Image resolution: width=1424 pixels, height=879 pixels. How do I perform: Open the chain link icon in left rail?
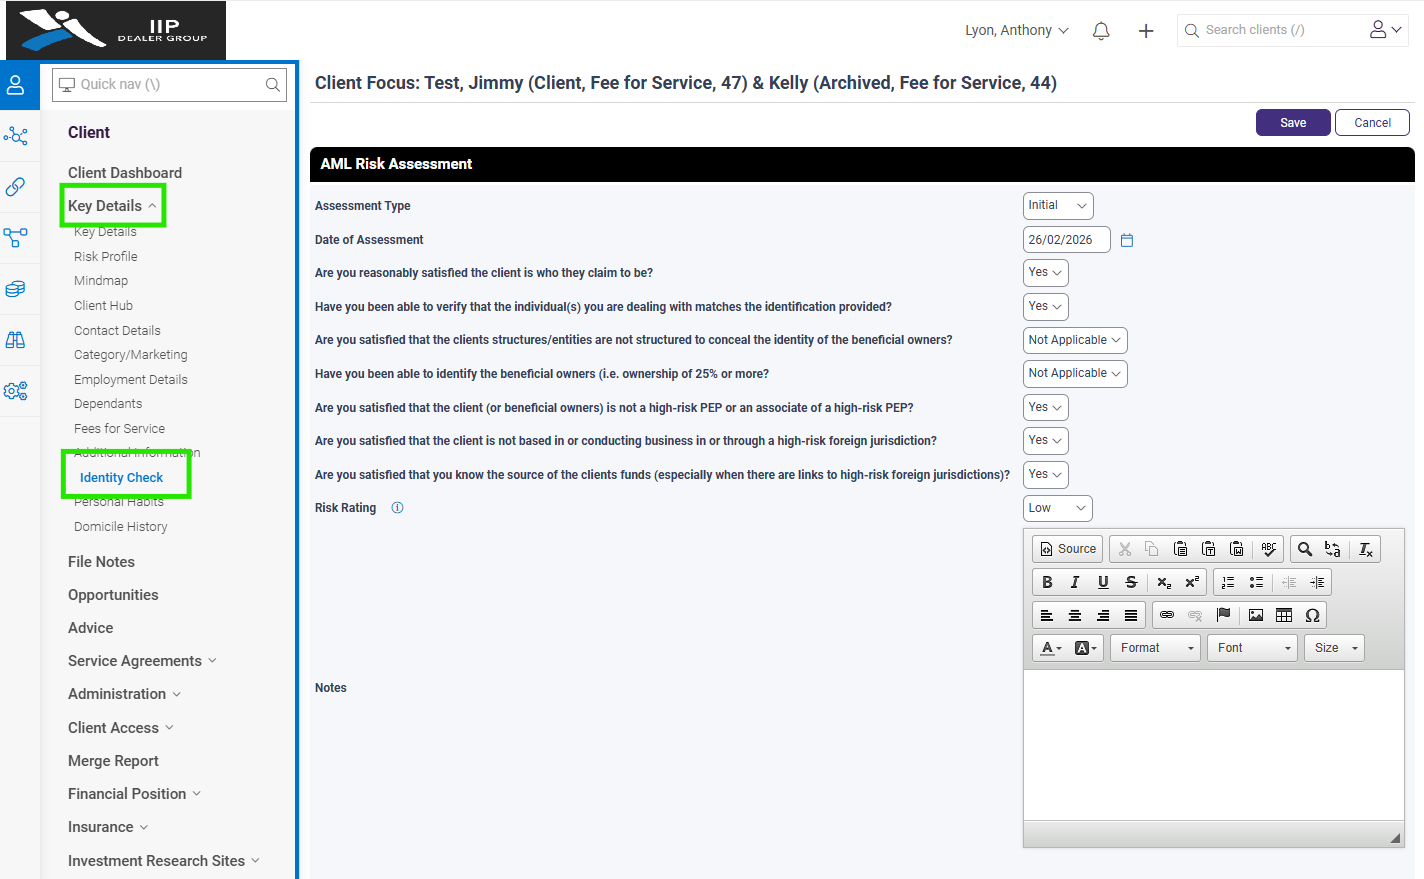click(16, 187)
